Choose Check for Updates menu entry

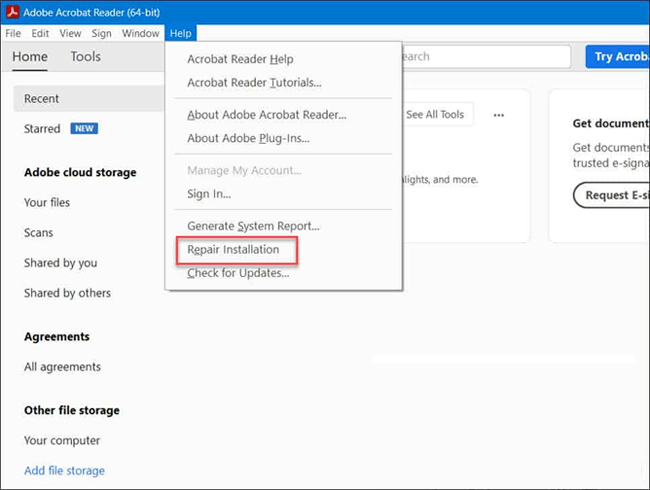click(x=238, y=274)
